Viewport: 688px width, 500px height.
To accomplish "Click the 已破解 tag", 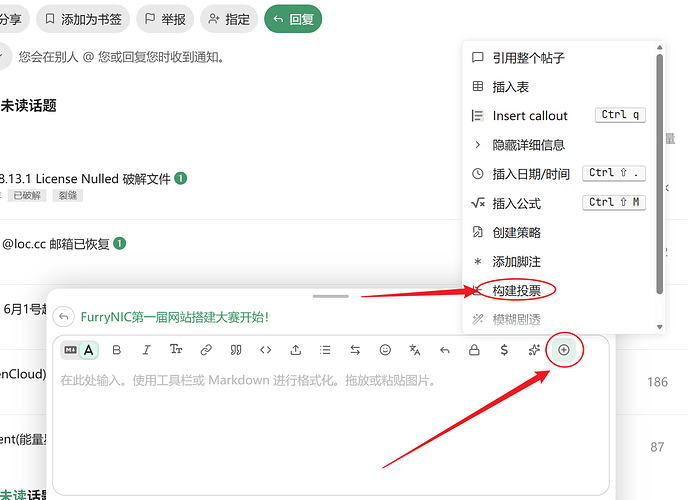I will point(27,195).
